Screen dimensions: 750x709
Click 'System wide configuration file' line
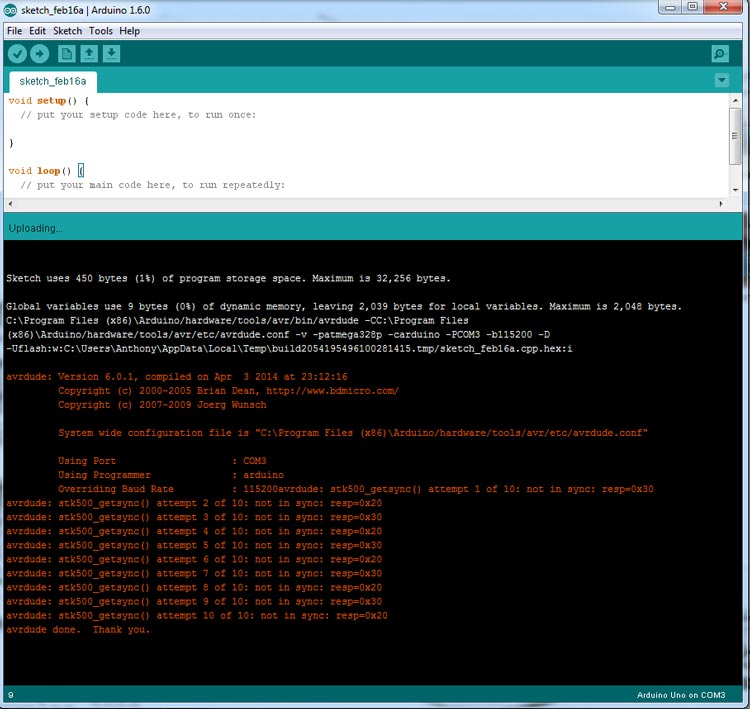point(353,433)
